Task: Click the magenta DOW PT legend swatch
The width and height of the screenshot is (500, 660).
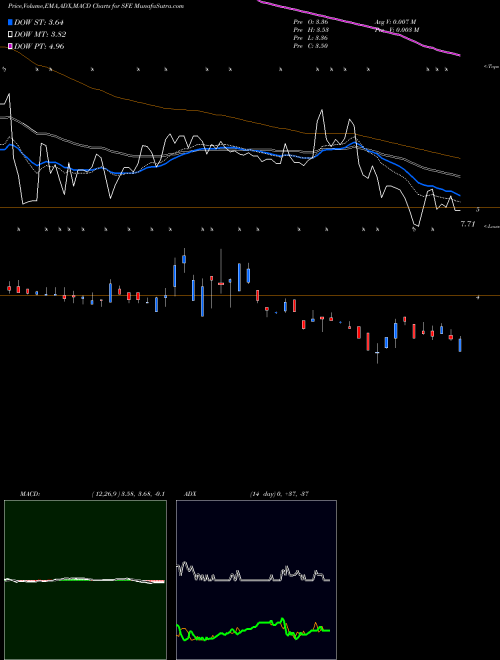Action: click(10, 46)
